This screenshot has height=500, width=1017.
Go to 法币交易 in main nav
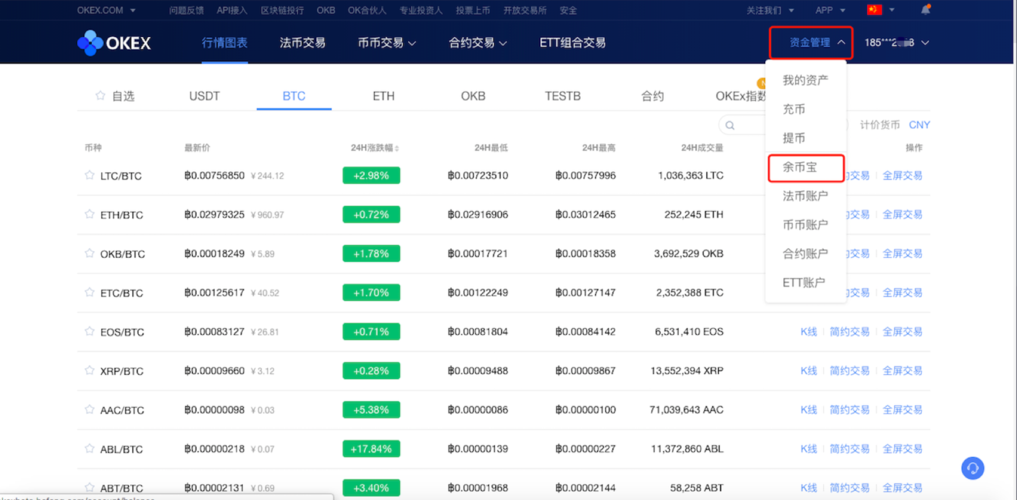302,43
